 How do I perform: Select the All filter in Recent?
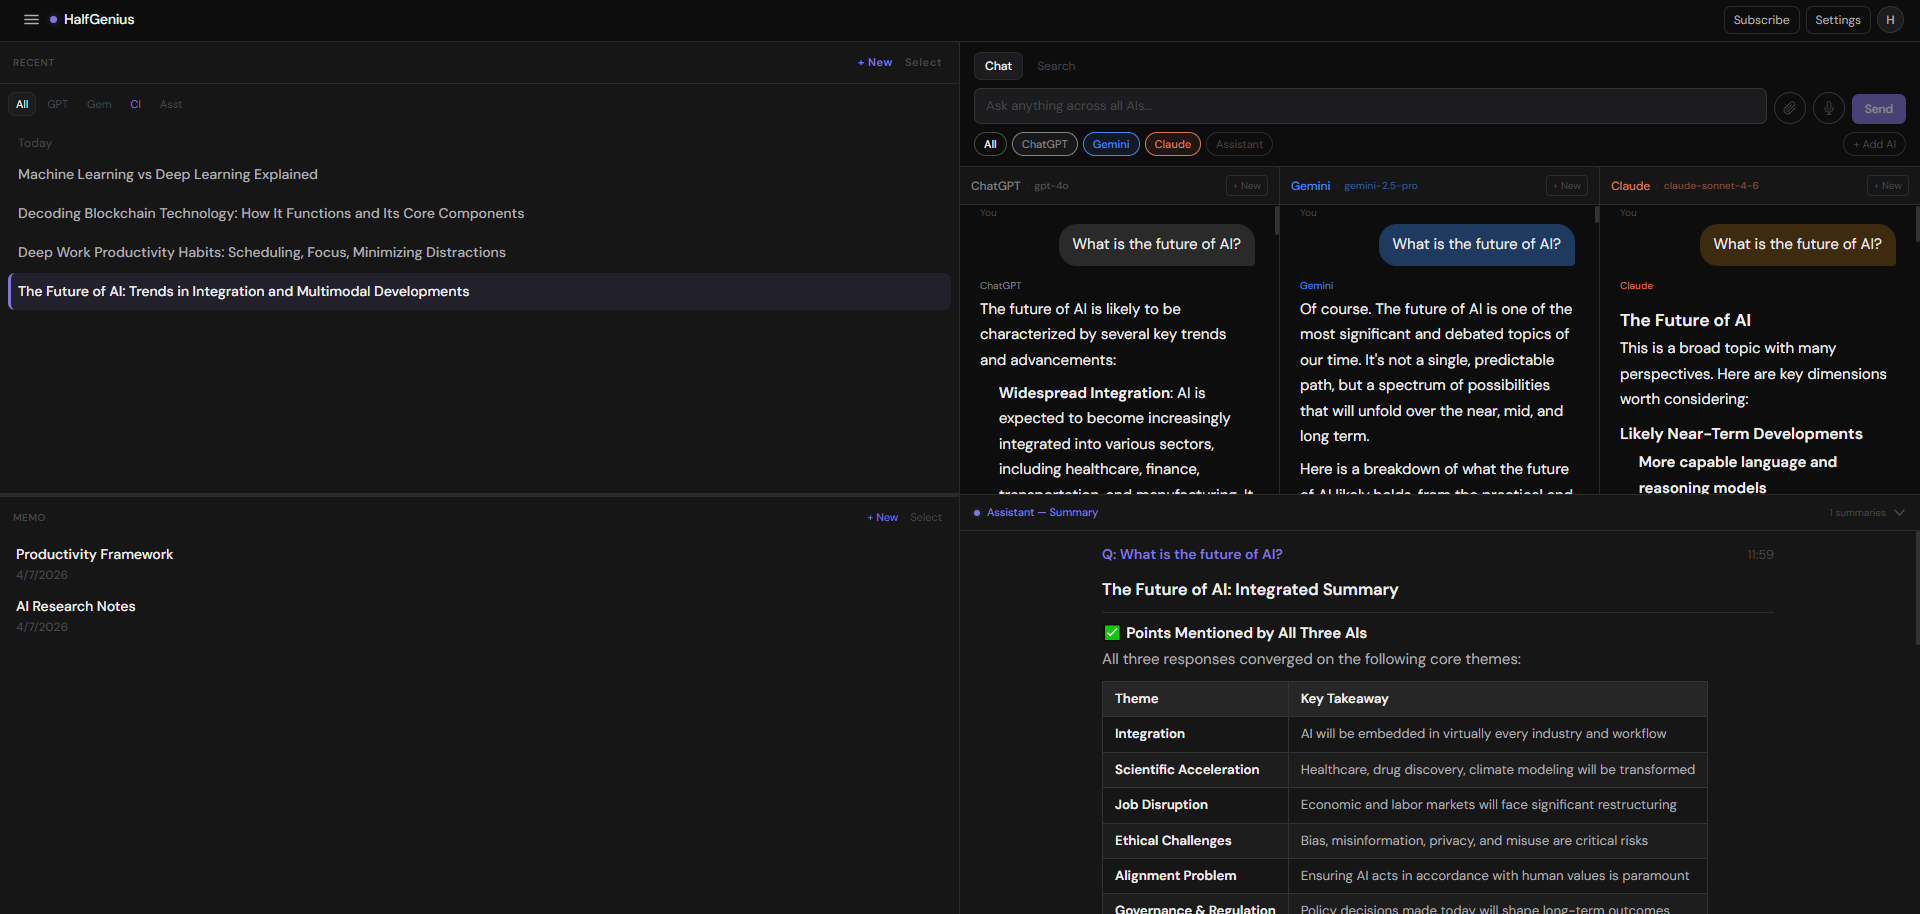pyautogui.click(x=22, y=104)
